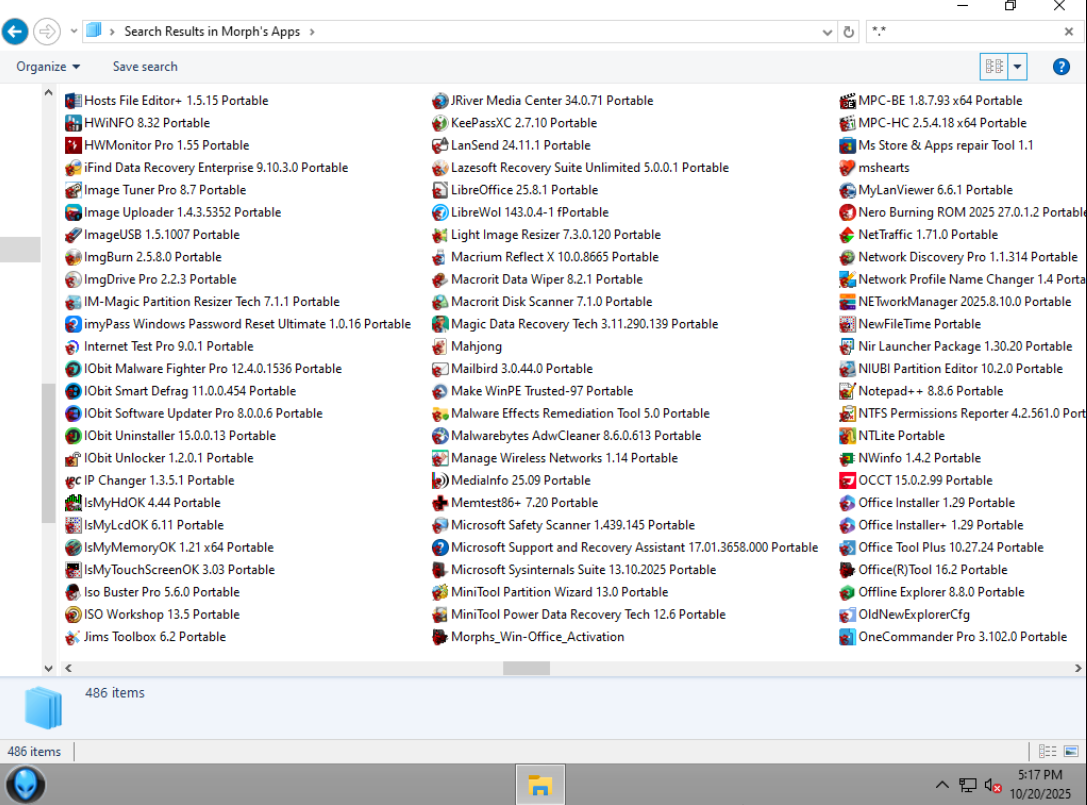The height and width of the screenshot is (805, 1087).
Task: Go back with the Back arrow
Action: 15,31
